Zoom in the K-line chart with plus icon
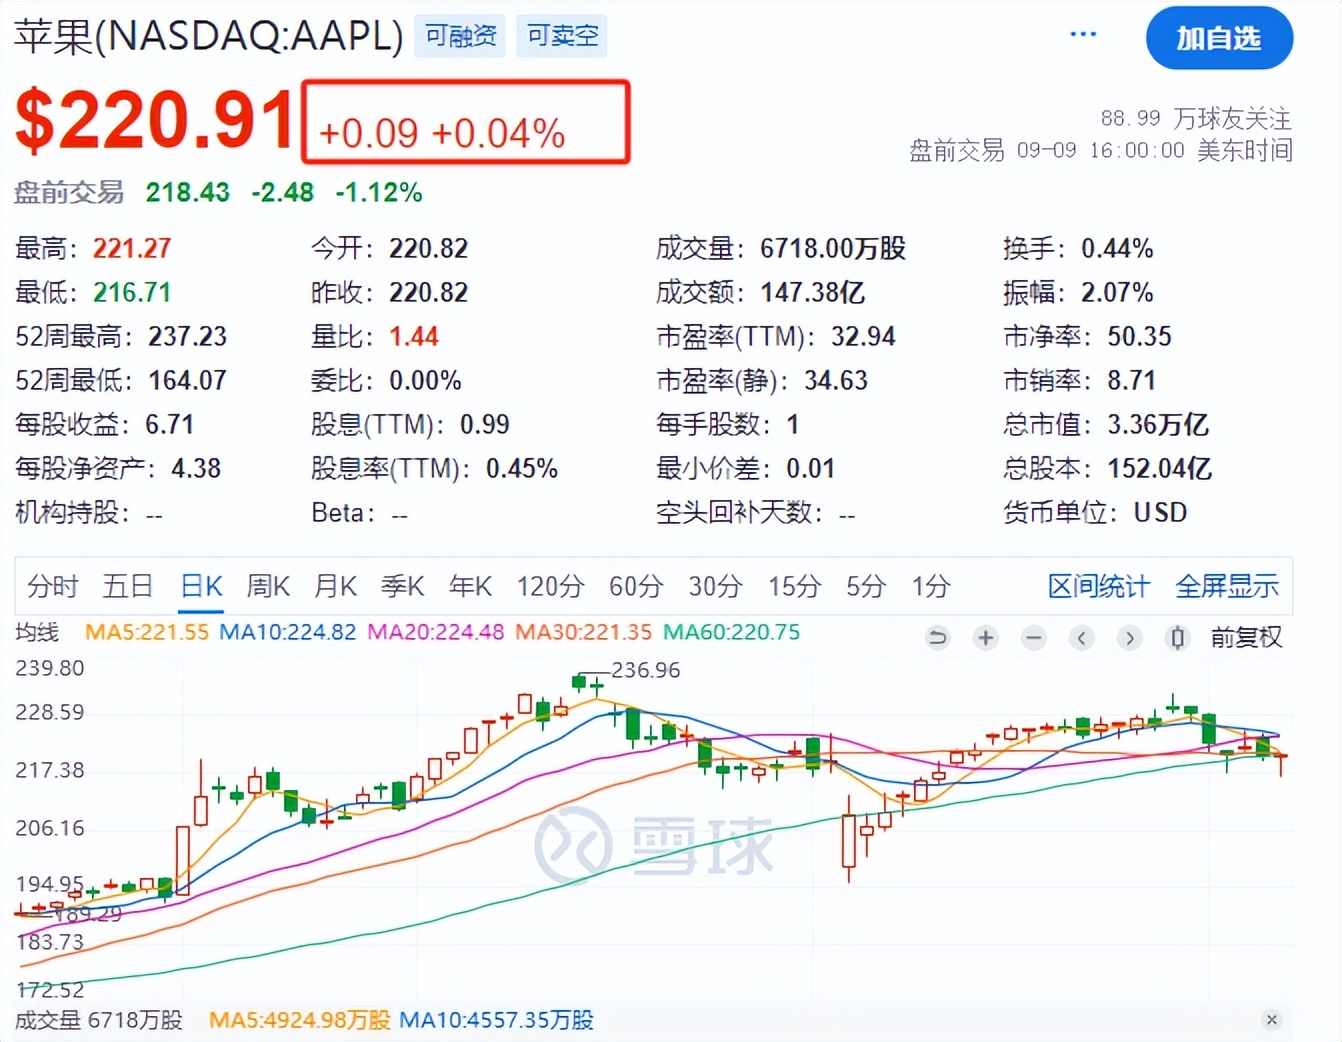The width and height of the screenshot is (1342, 1042). click(x=985, y=637)
